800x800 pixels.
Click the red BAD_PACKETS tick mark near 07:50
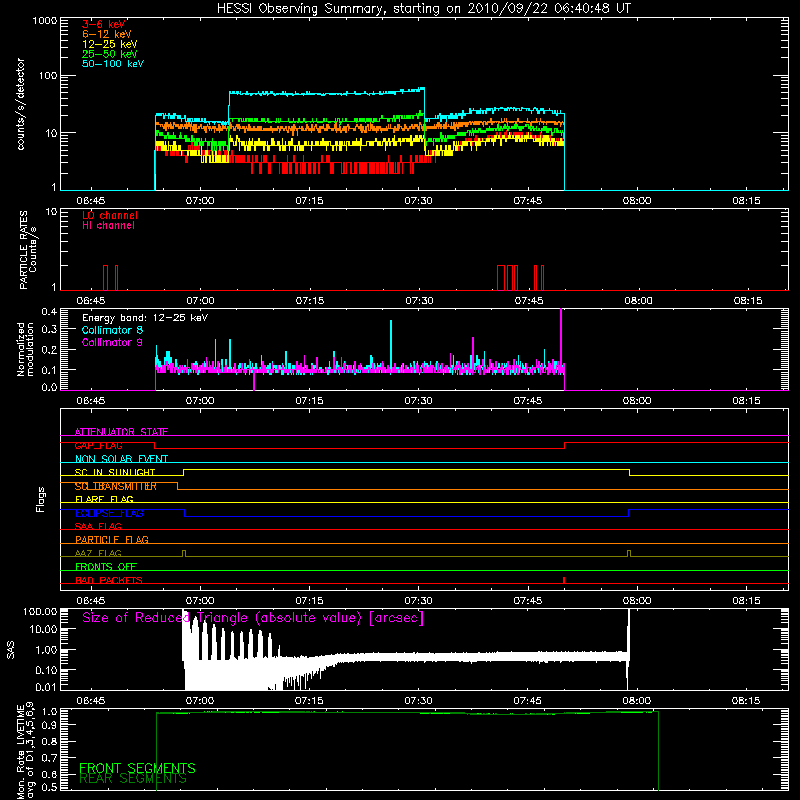point(564,580)
